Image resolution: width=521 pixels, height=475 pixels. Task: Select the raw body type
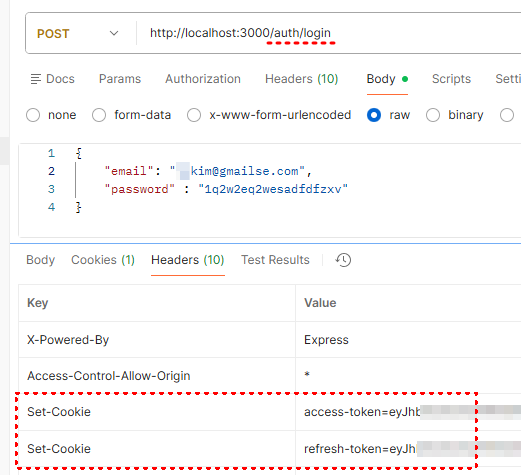[x=374, y=115]
